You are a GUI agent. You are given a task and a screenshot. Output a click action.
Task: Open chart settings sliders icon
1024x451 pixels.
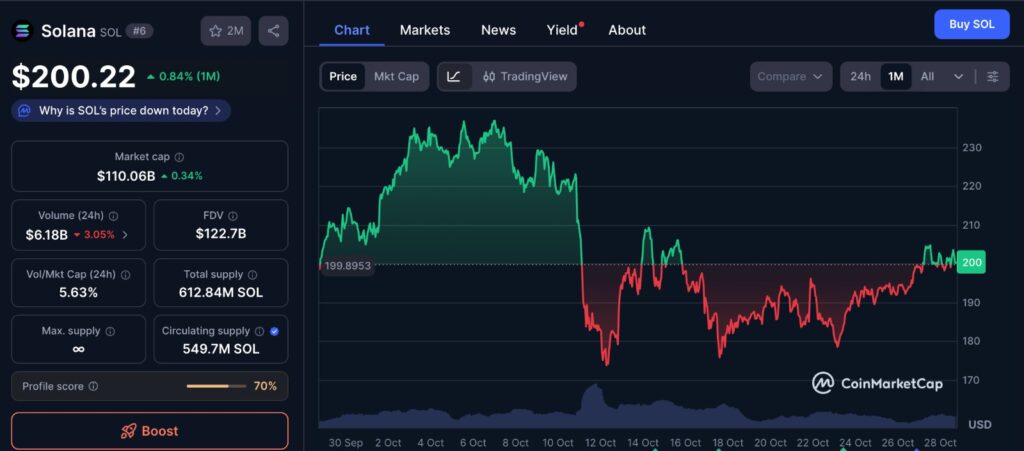pos(993,76)
